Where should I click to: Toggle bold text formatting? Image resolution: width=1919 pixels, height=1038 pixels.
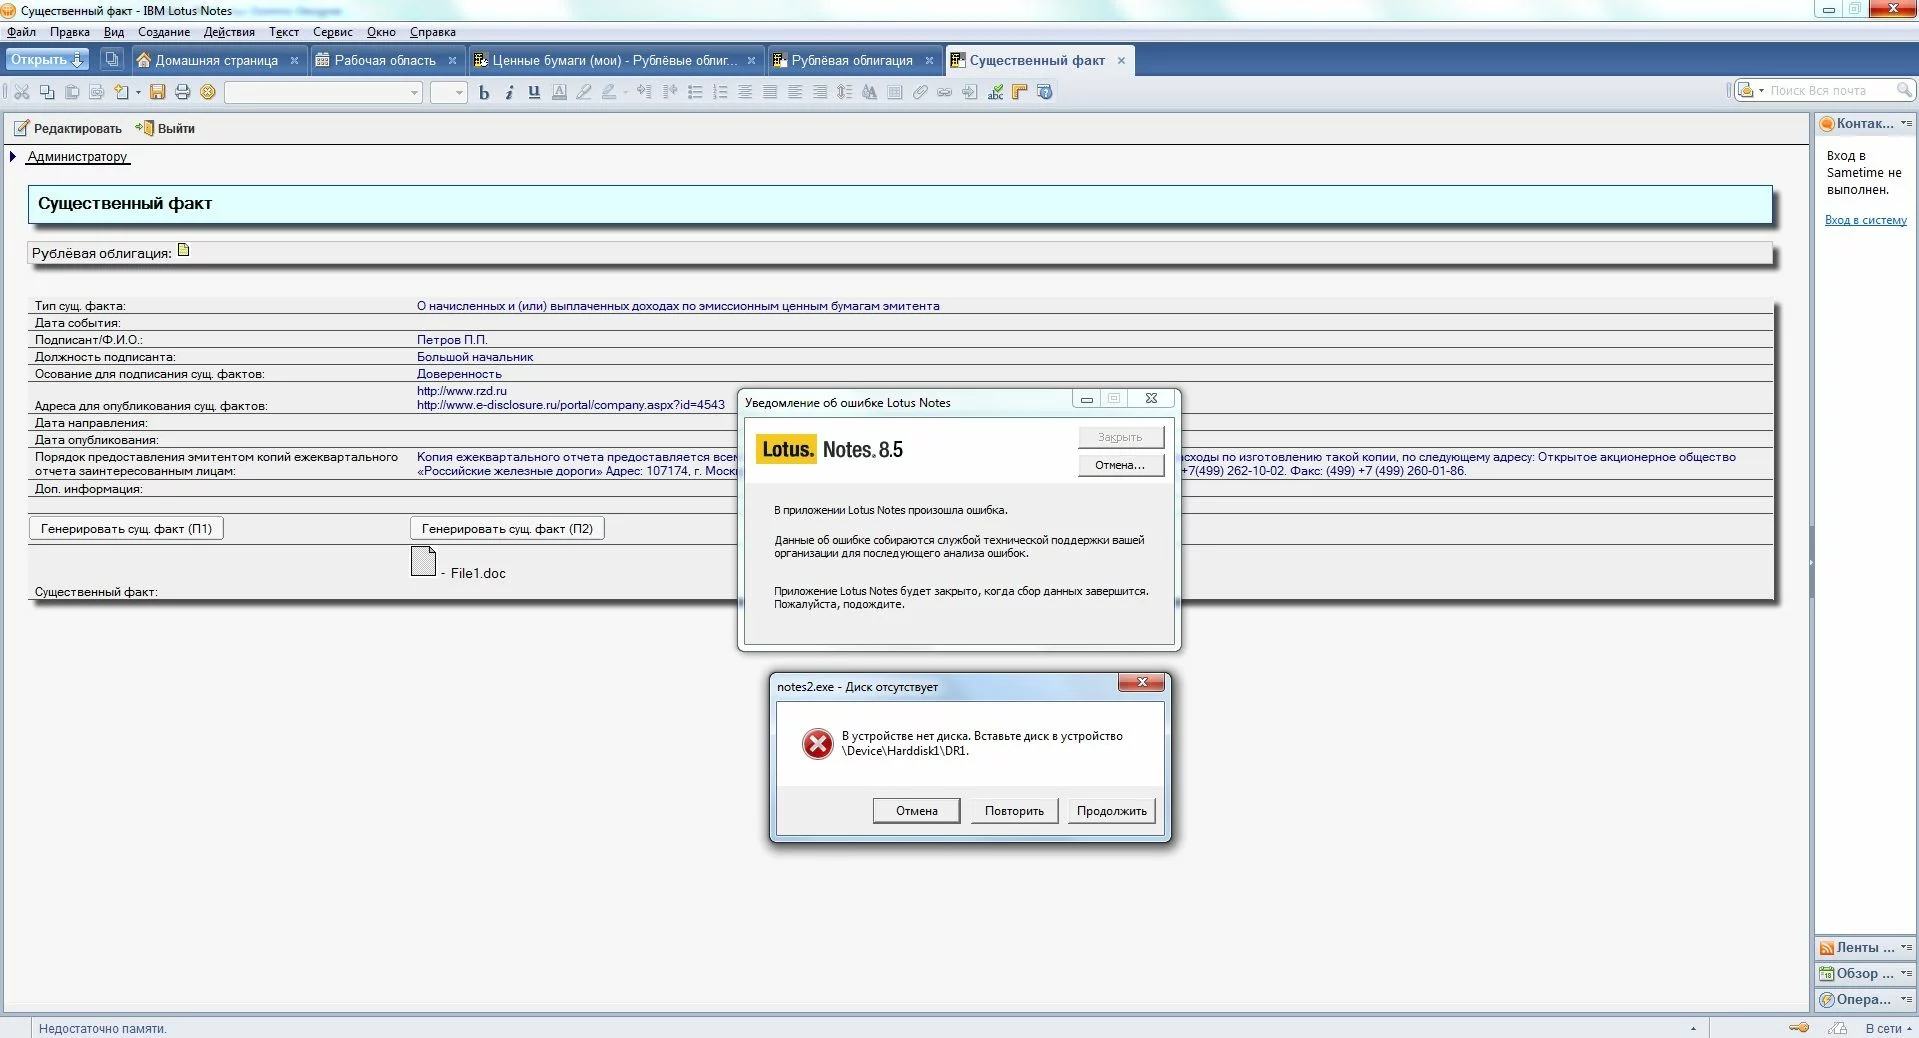484,92
